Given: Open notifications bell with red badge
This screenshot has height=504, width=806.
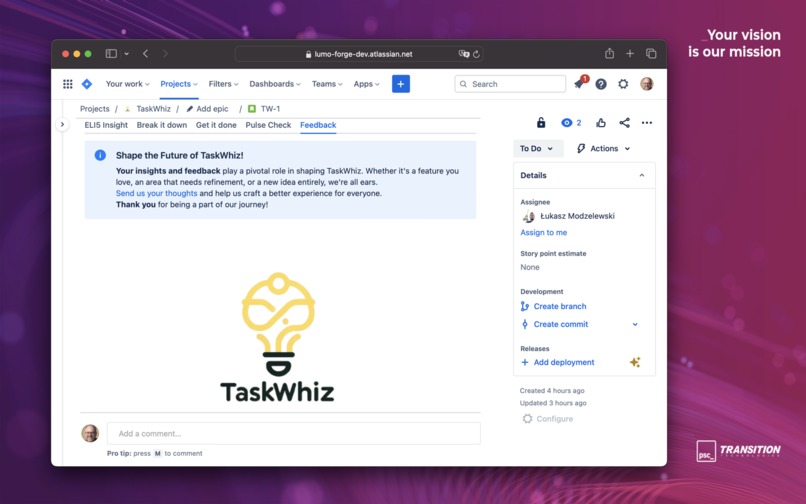Looking at the screenshot, I should click(580, 83).
